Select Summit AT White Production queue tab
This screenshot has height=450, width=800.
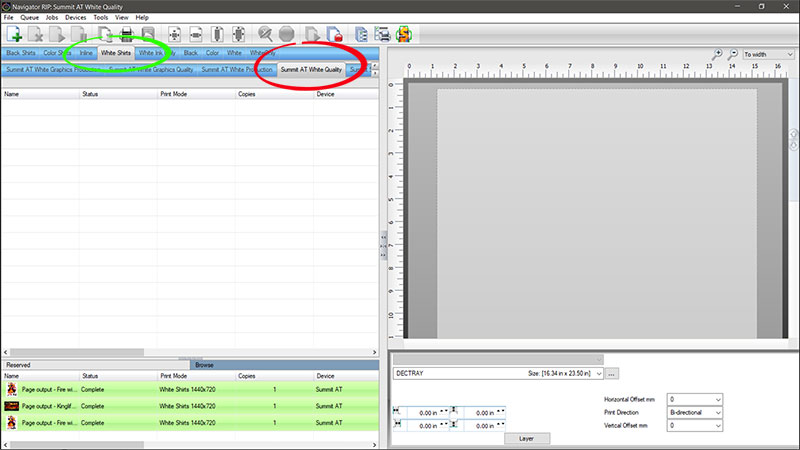pyautogui.click(x=237, y=69)
